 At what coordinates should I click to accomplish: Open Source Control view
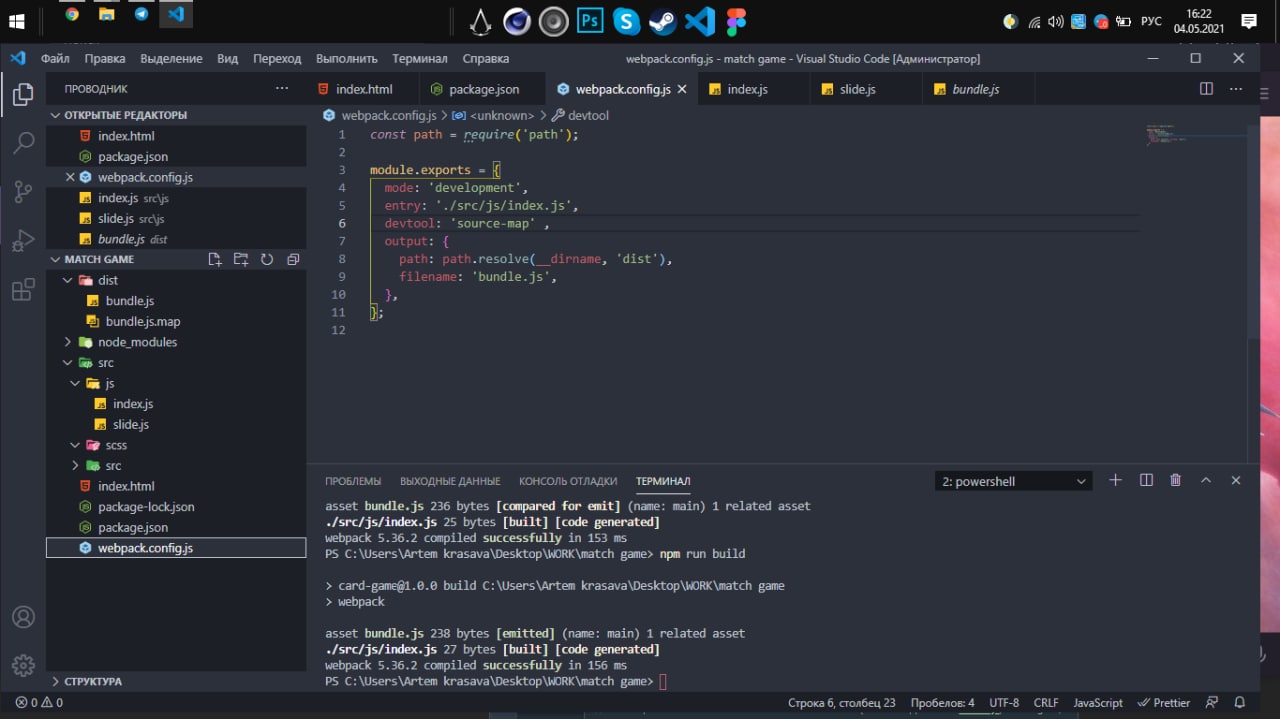pos(23,192)
